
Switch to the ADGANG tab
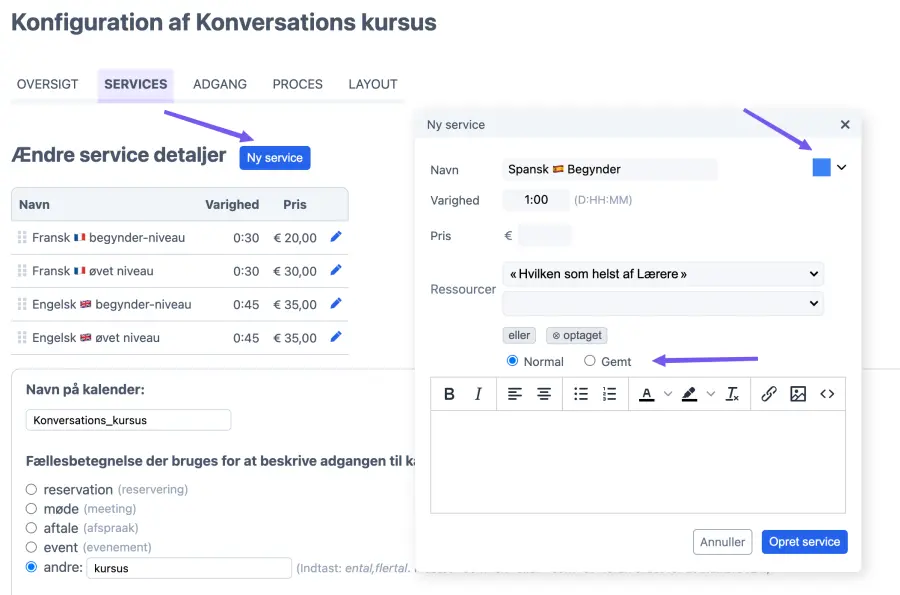[220, 84]
